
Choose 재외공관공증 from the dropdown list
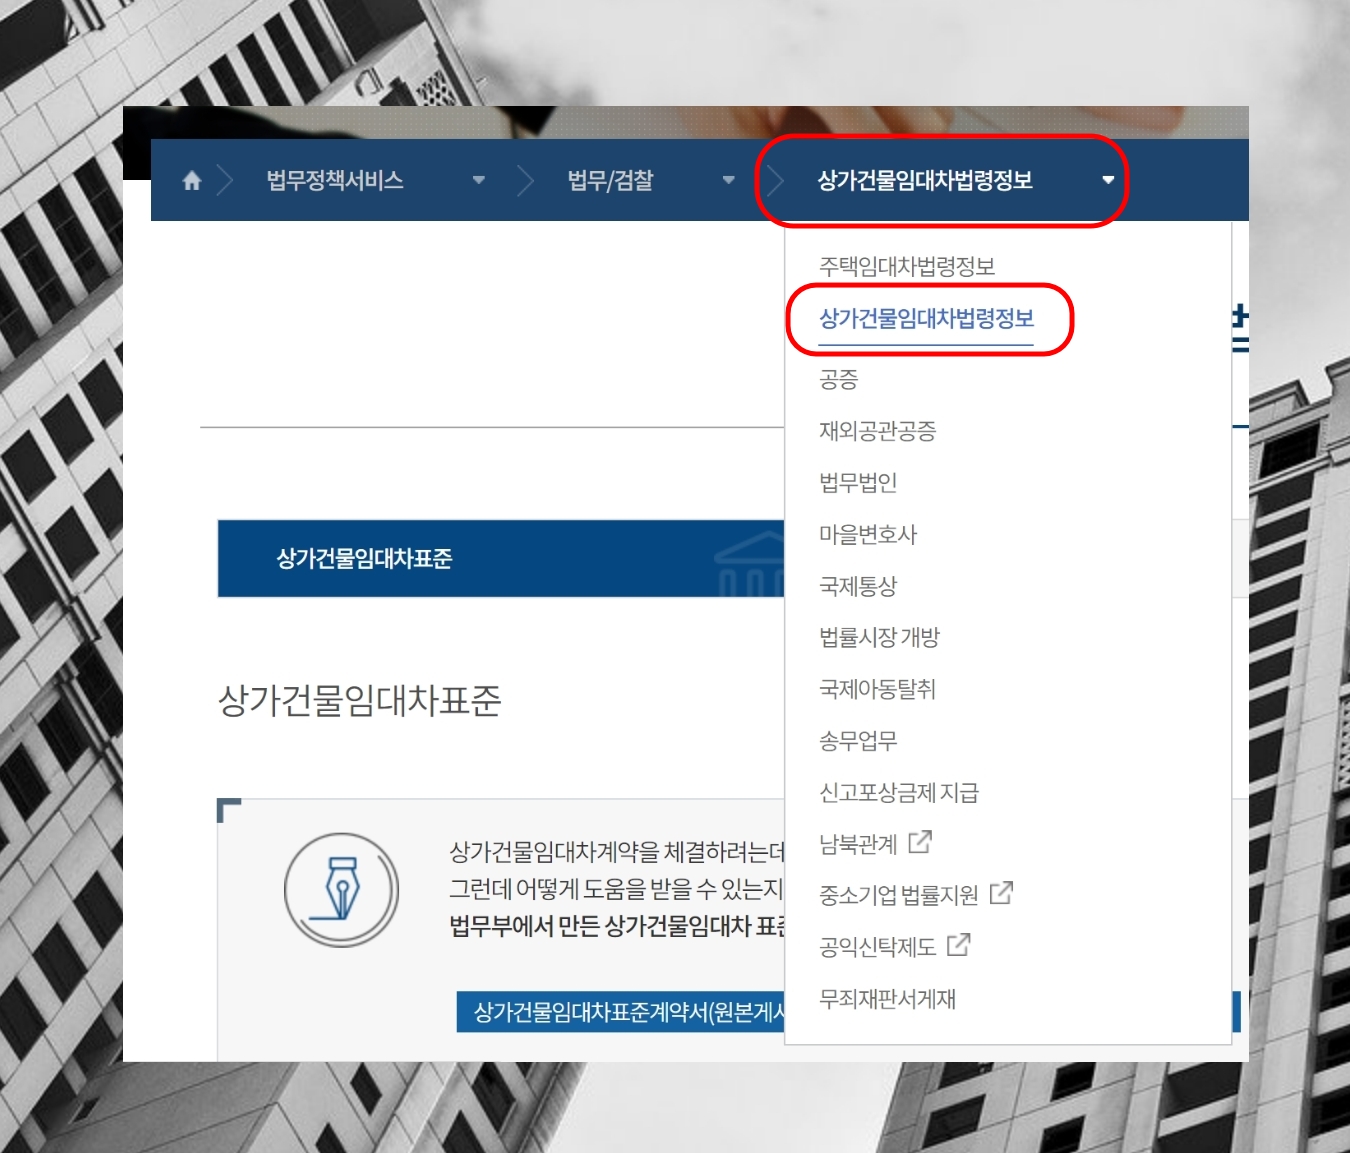click(877, 431)
